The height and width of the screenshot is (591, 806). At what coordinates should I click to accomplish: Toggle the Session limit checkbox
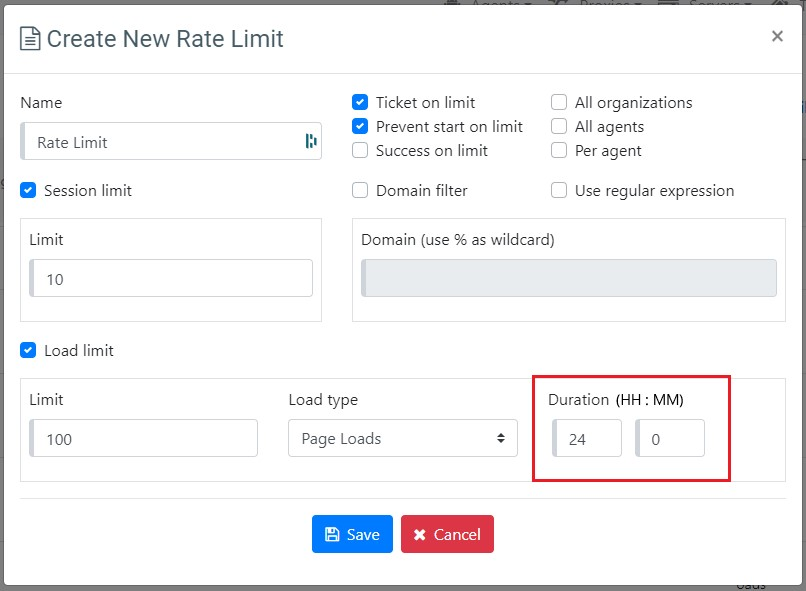tap(28, 190)
